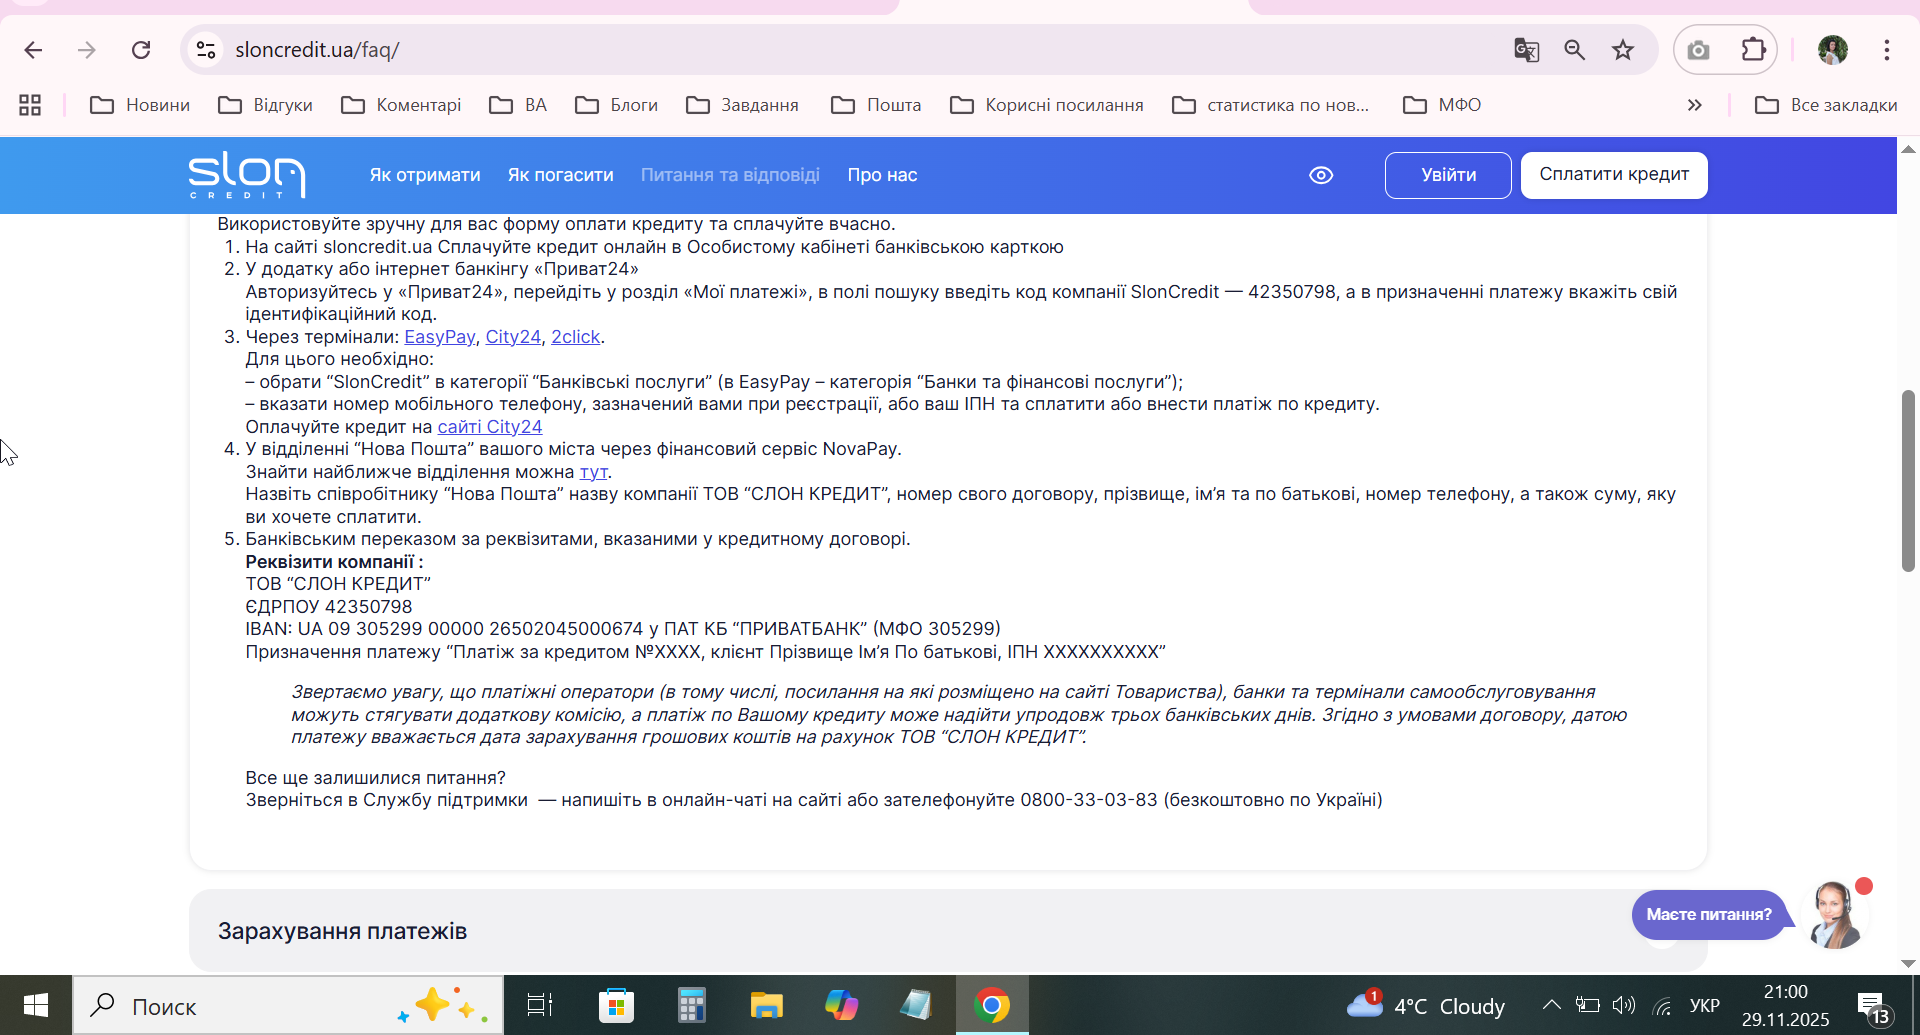Open the Як погасити menu item

pyautogui.click(x=560, y=175)
